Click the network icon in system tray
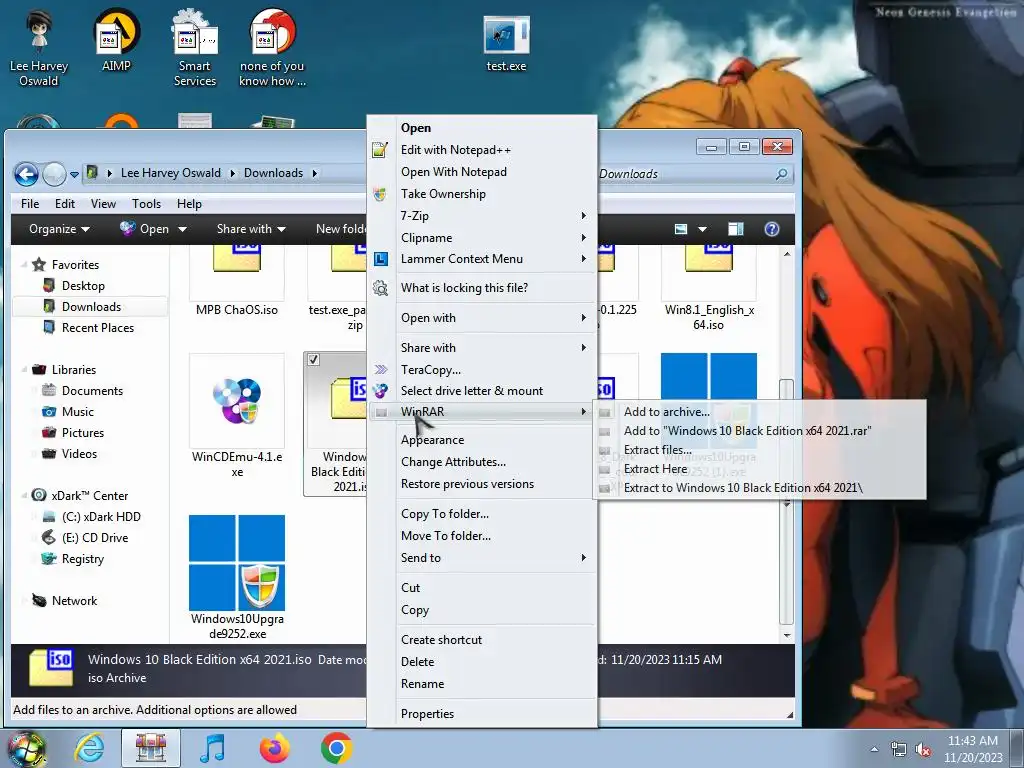This screenshot has height=768, width=1024. (x=898, y=750)
